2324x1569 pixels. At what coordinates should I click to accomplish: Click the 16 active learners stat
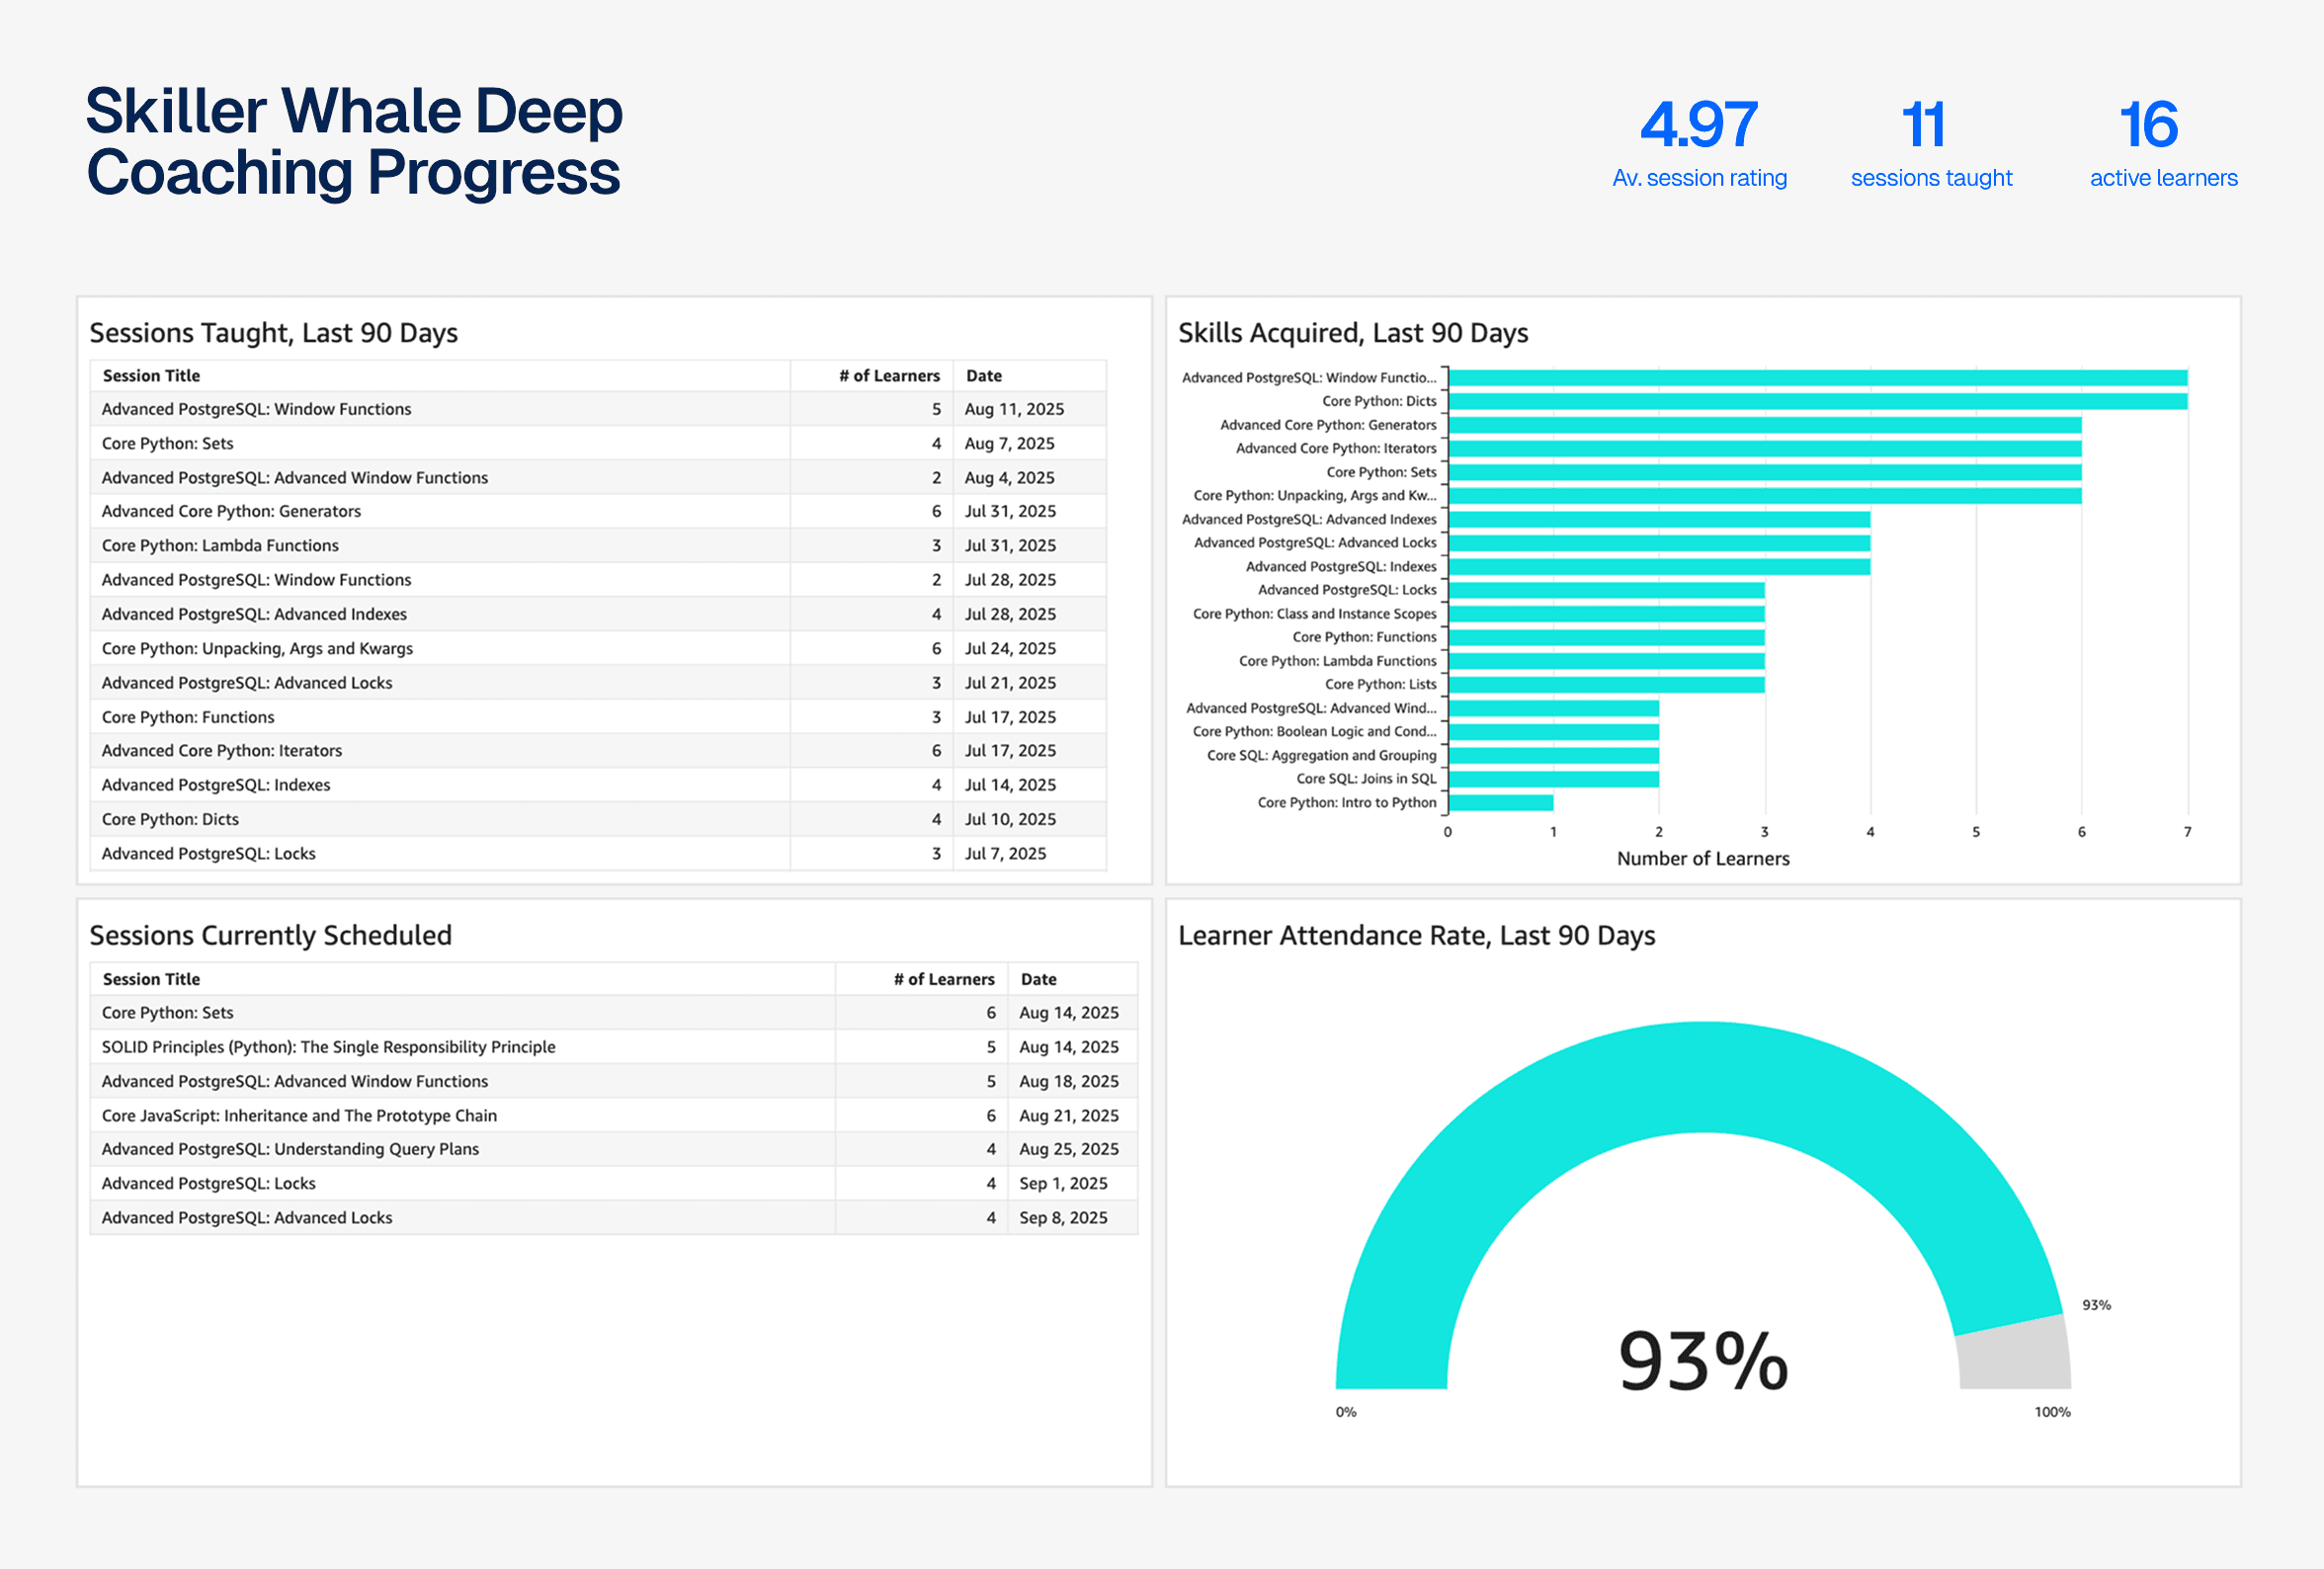point(2148,125)
